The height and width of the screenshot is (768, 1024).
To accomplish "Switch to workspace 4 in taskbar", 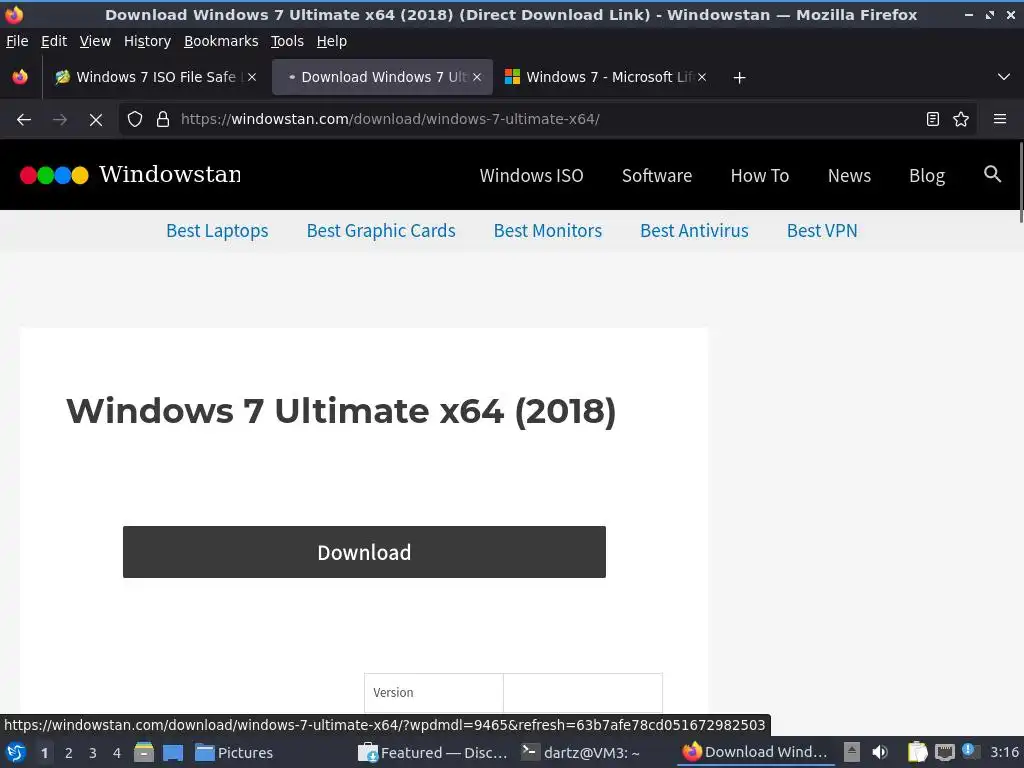I will coord(117,753).
